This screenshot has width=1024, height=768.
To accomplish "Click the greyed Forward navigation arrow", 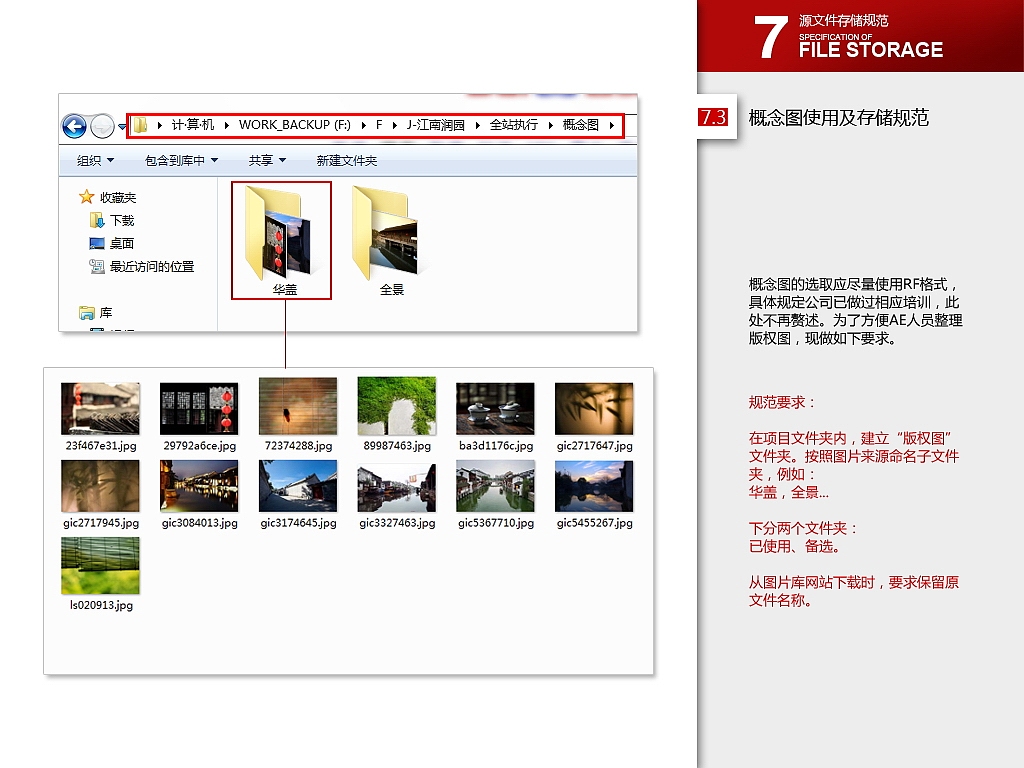I will coord(103,126).
